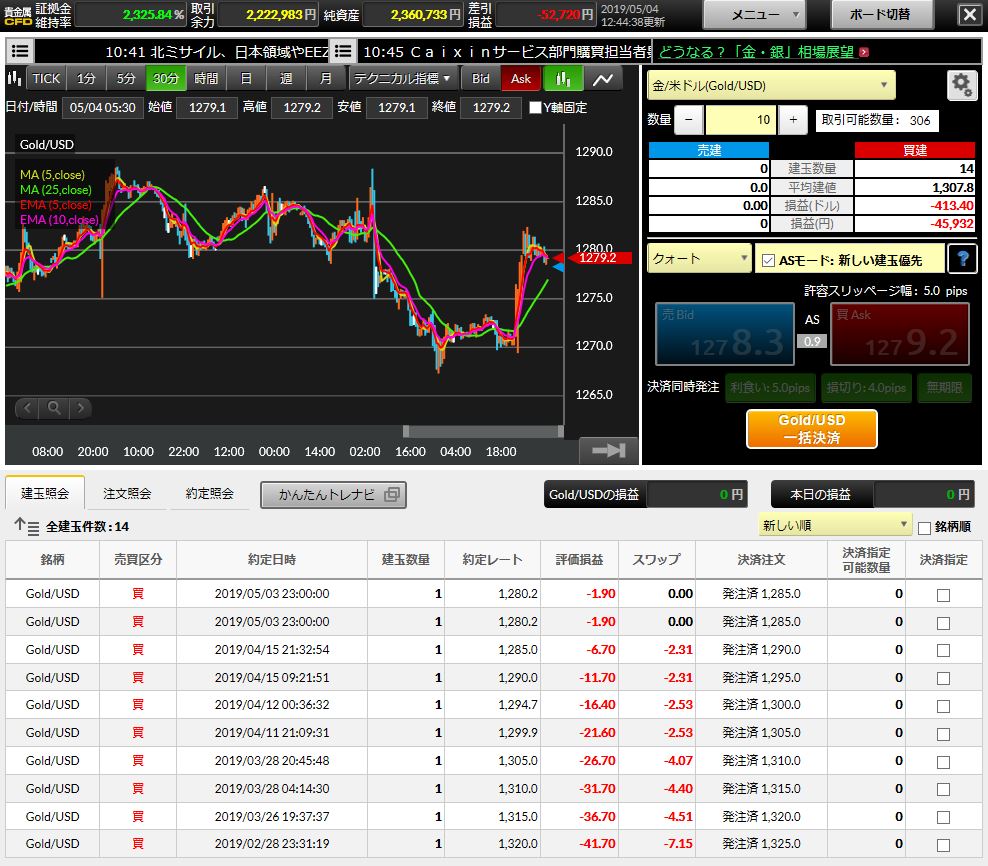Click the red external link icon in banner
Viewport: 988px width, 866px height.
click(864, 52)
